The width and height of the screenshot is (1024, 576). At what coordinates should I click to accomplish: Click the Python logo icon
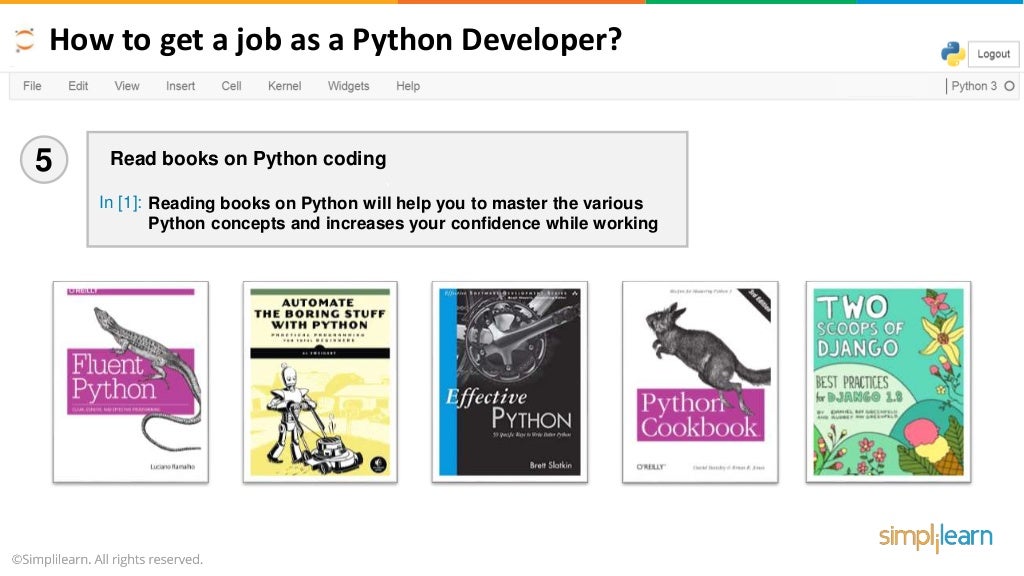(953, 54)
